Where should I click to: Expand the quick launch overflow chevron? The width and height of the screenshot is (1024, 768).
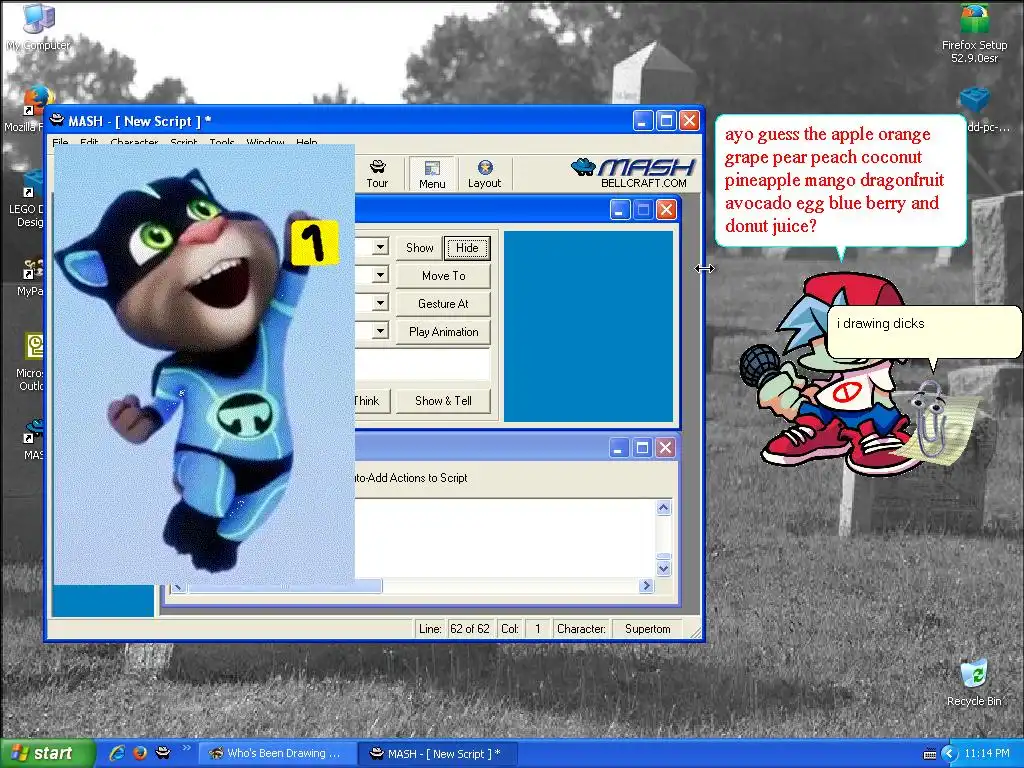186,748
